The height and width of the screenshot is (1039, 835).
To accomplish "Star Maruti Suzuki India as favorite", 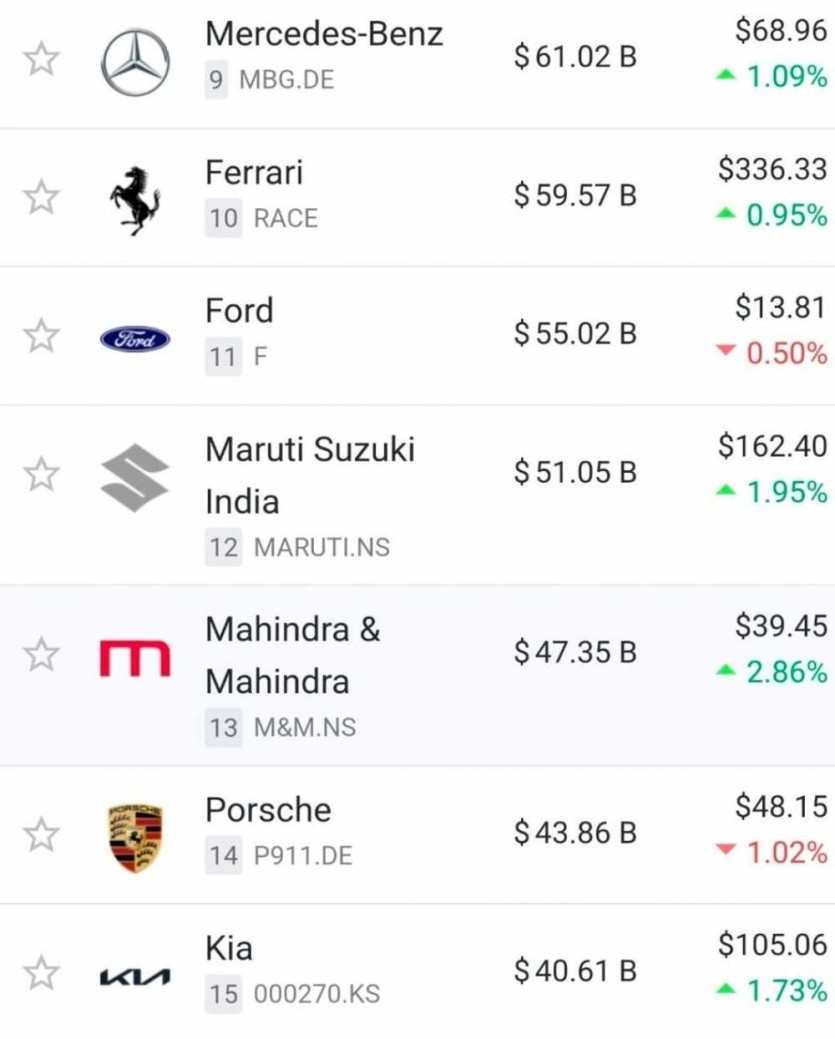I will 41,474.
